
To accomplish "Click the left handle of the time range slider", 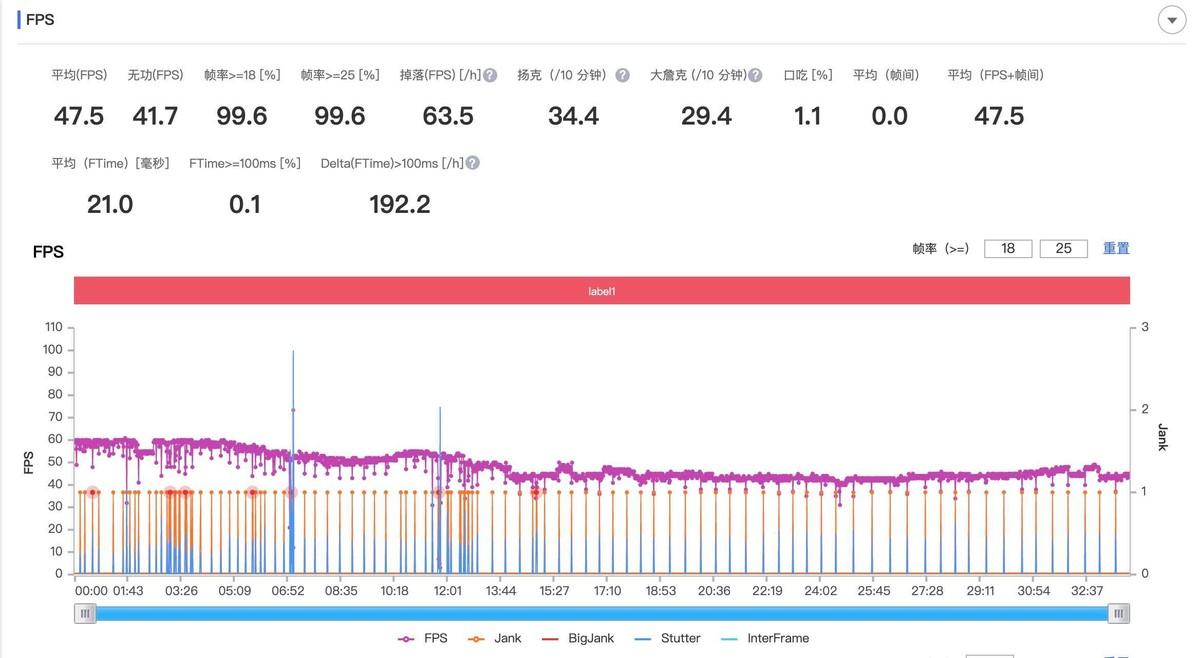I will click(85, 613).
